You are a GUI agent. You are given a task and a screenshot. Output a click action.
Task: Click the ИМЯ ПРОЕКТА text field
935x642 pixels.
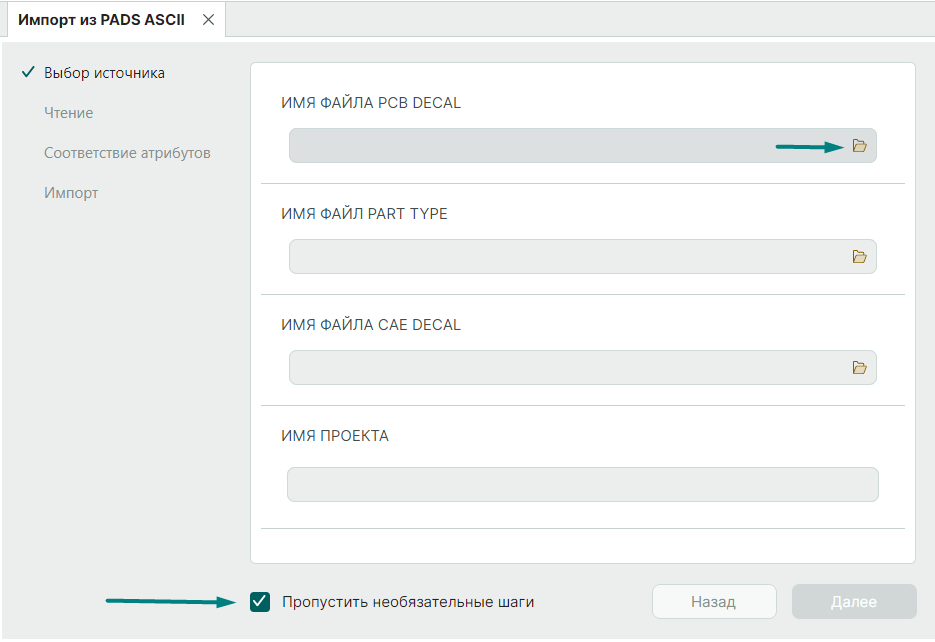point(582,485)
